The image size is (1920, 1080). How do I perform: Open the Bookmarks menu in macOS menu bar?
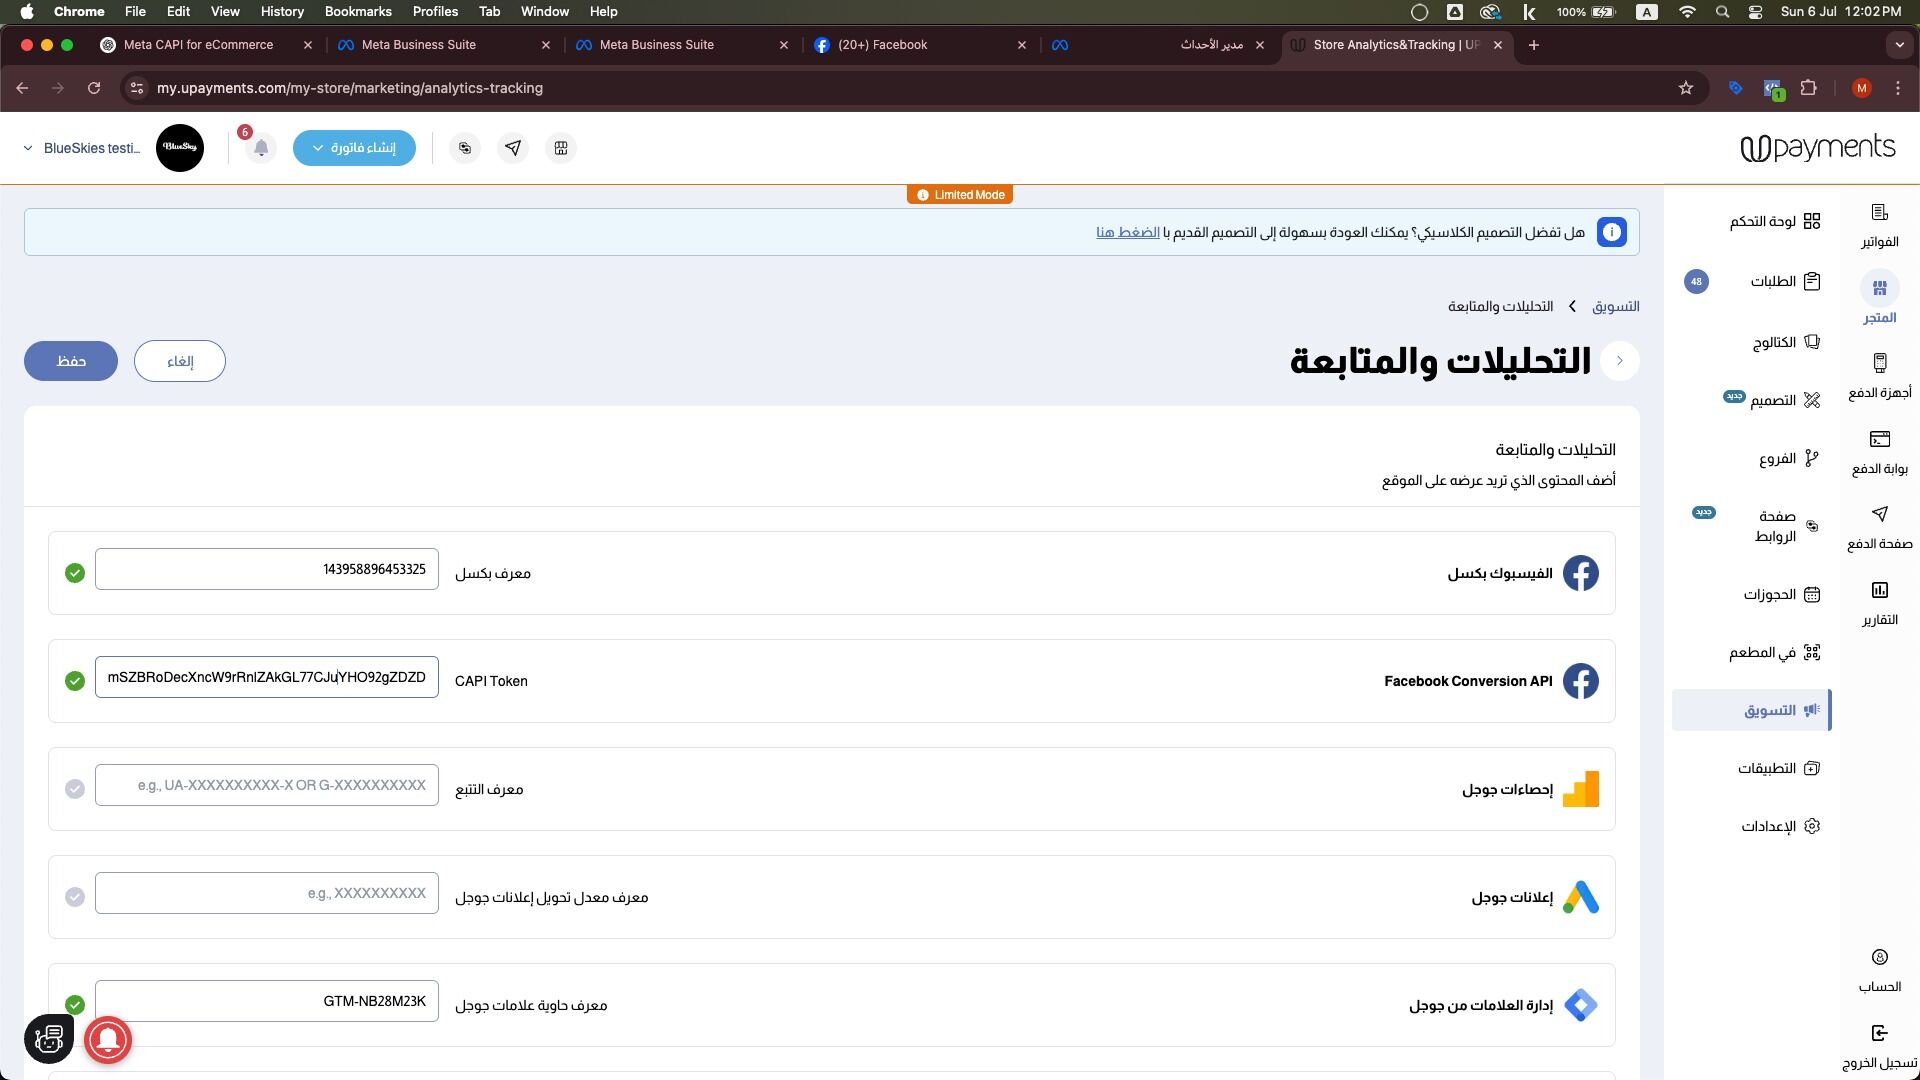coord(357,12)
